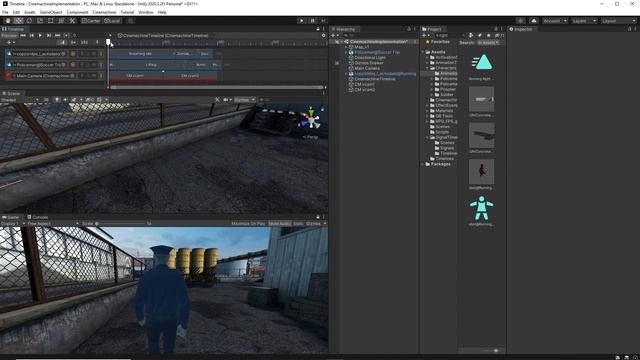Viewport: 640px width, 360px height.
Task: Switch to the Game tab
Action: pyautogui.click(x=11, y=217)
